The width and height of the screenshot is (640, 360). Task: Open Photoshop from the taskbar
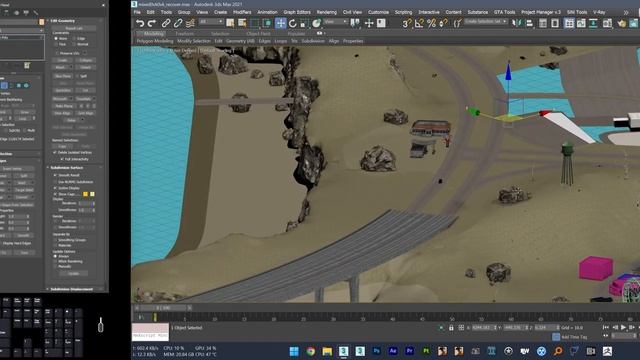pos(376,351)
